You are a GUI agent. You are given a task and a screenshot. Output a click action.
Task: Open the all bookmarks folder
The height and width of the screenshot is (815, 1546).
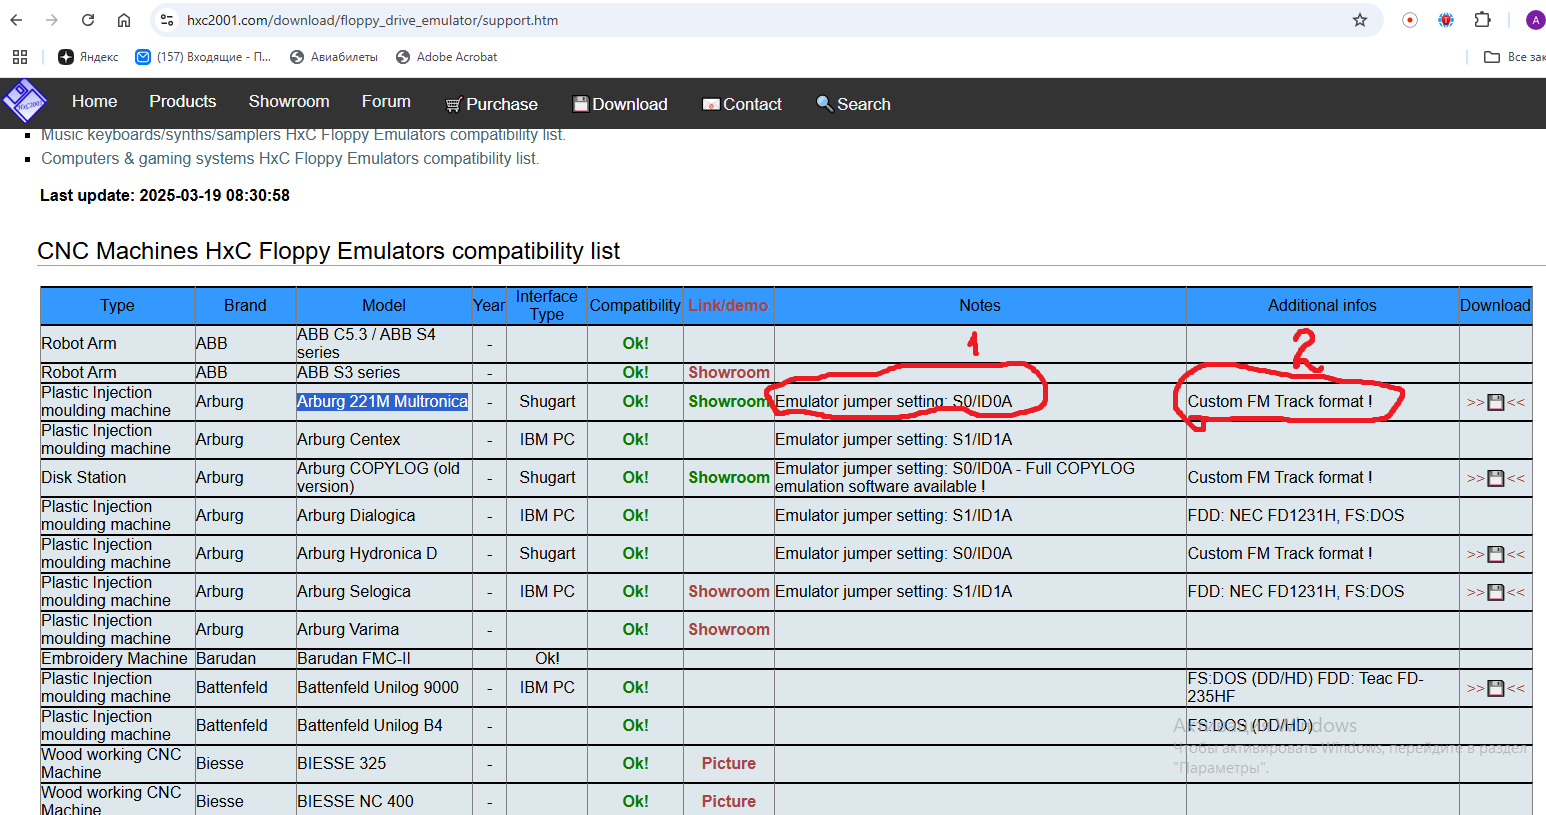click(1514, 57)
